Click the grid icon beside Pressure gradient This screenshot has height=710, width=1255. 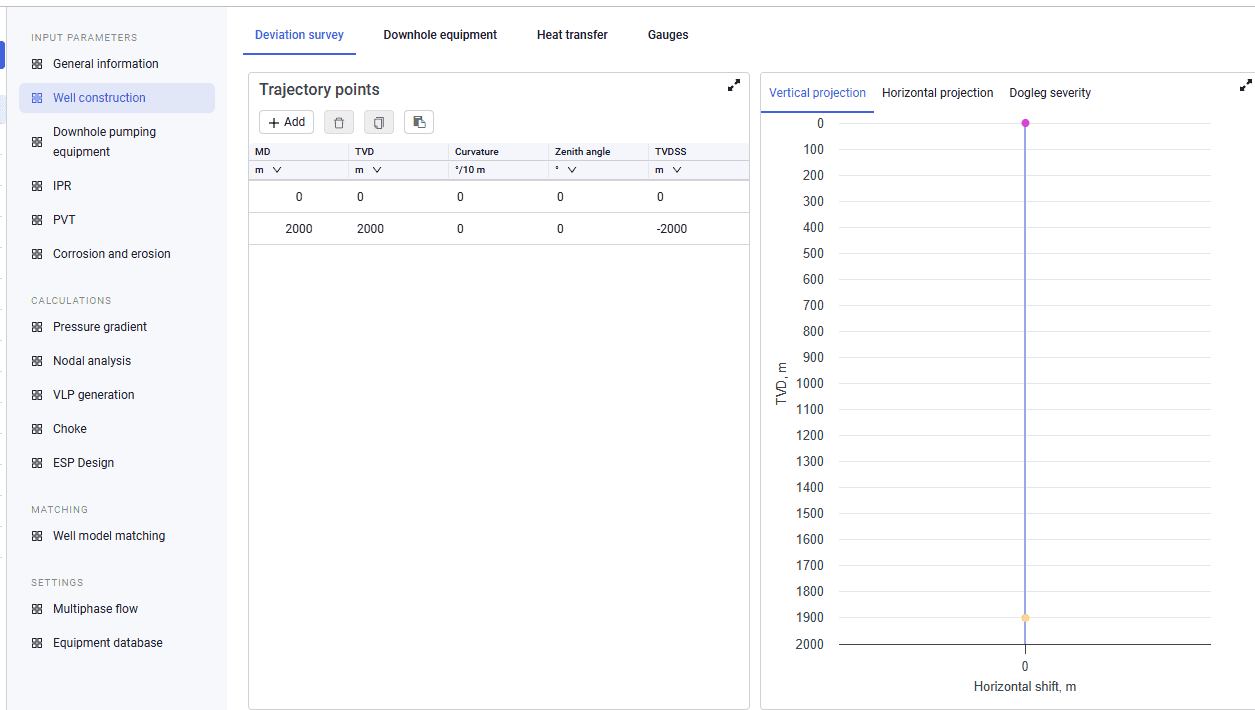point(37,327)
